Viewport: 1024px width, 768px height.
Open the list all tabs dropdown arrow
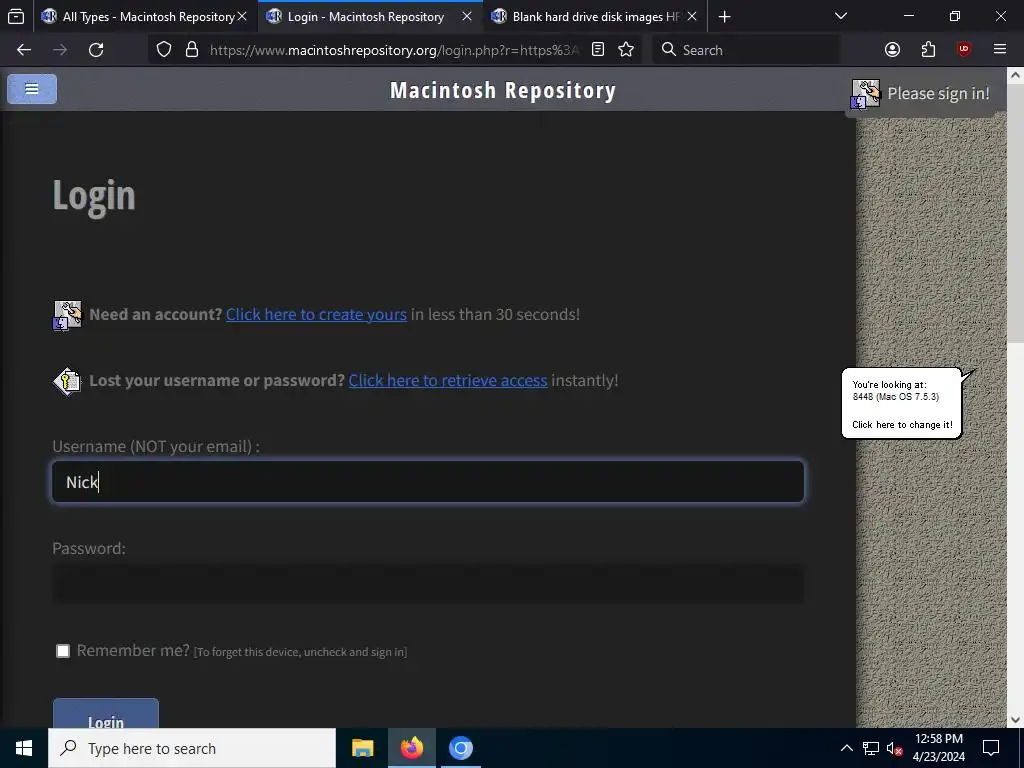click(841, 16)
